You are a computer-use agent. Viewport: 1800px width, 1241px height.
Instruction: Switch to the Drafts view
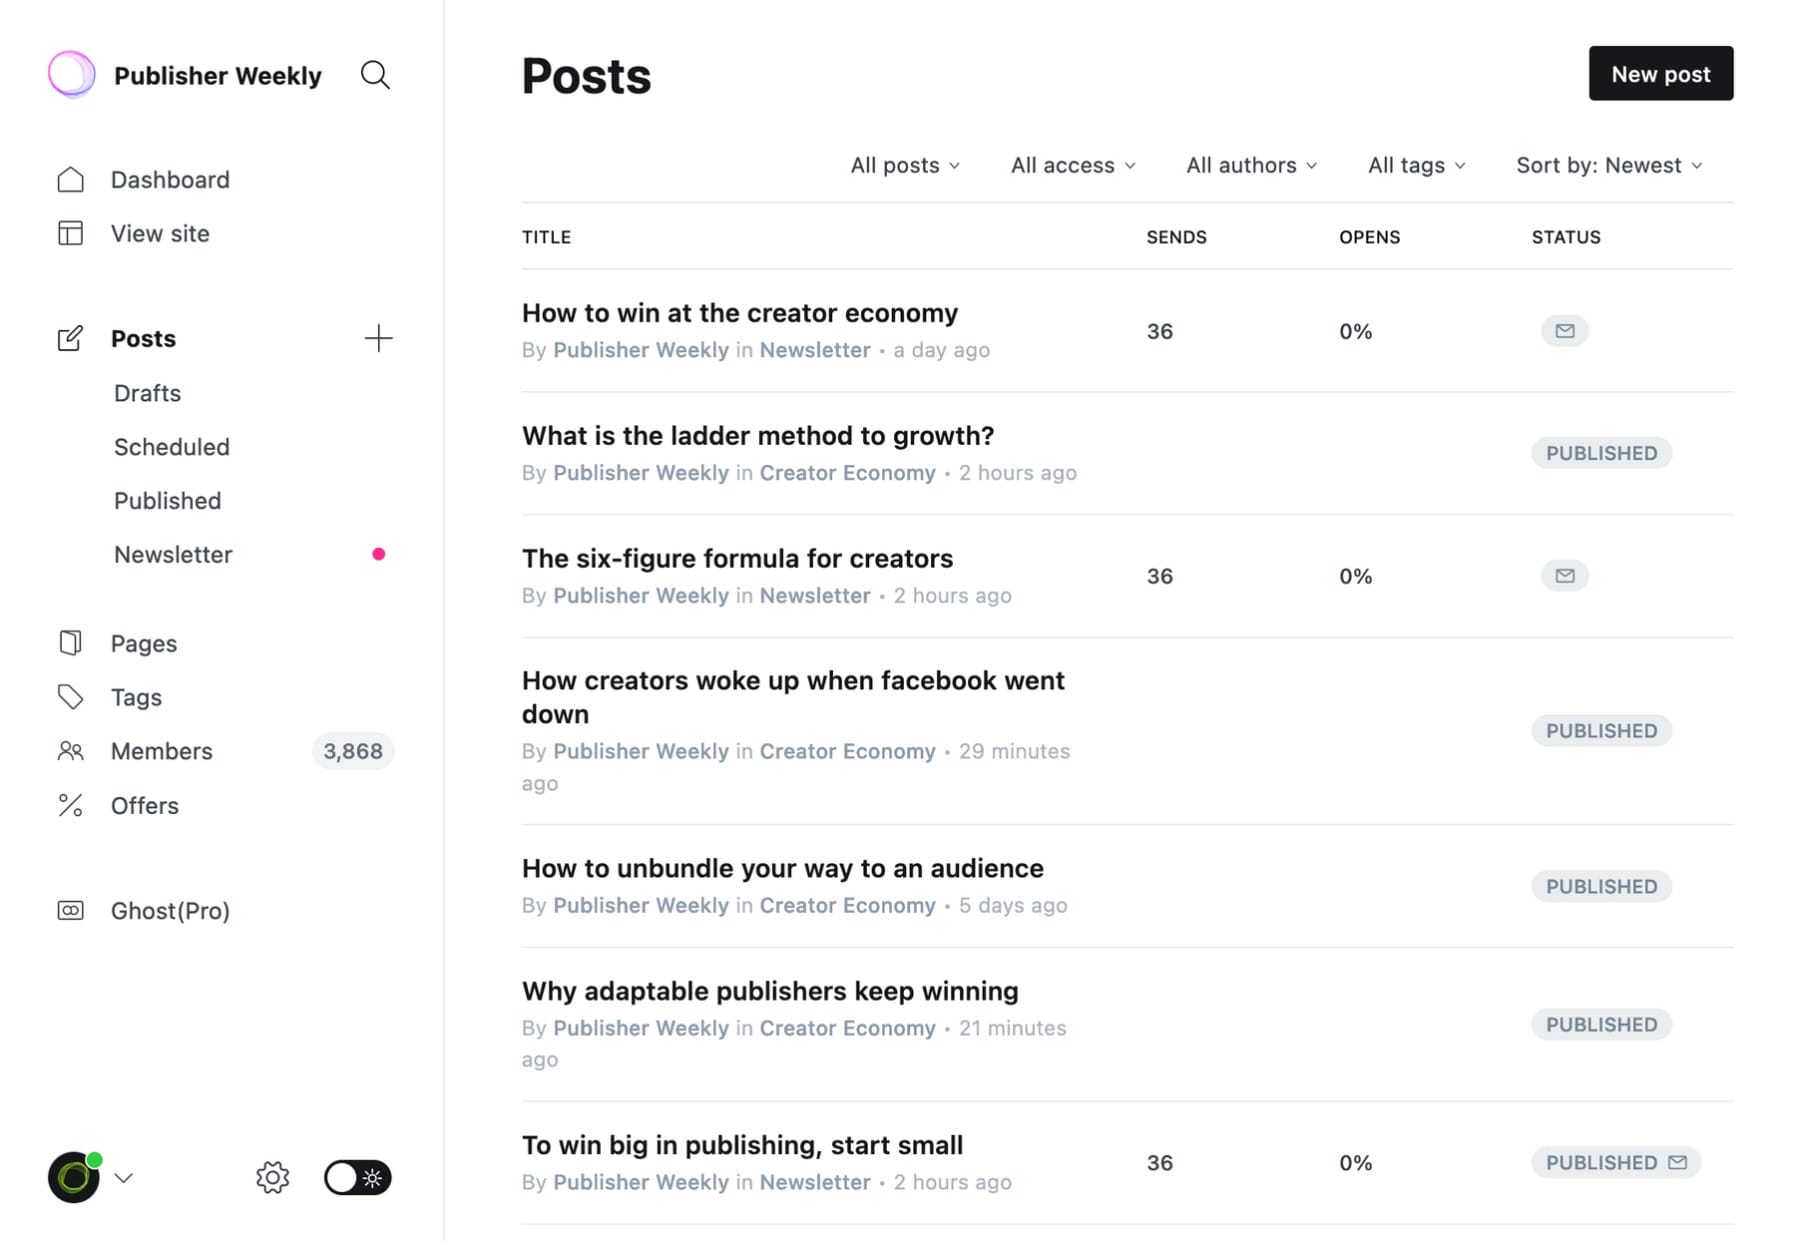[147, 393]
